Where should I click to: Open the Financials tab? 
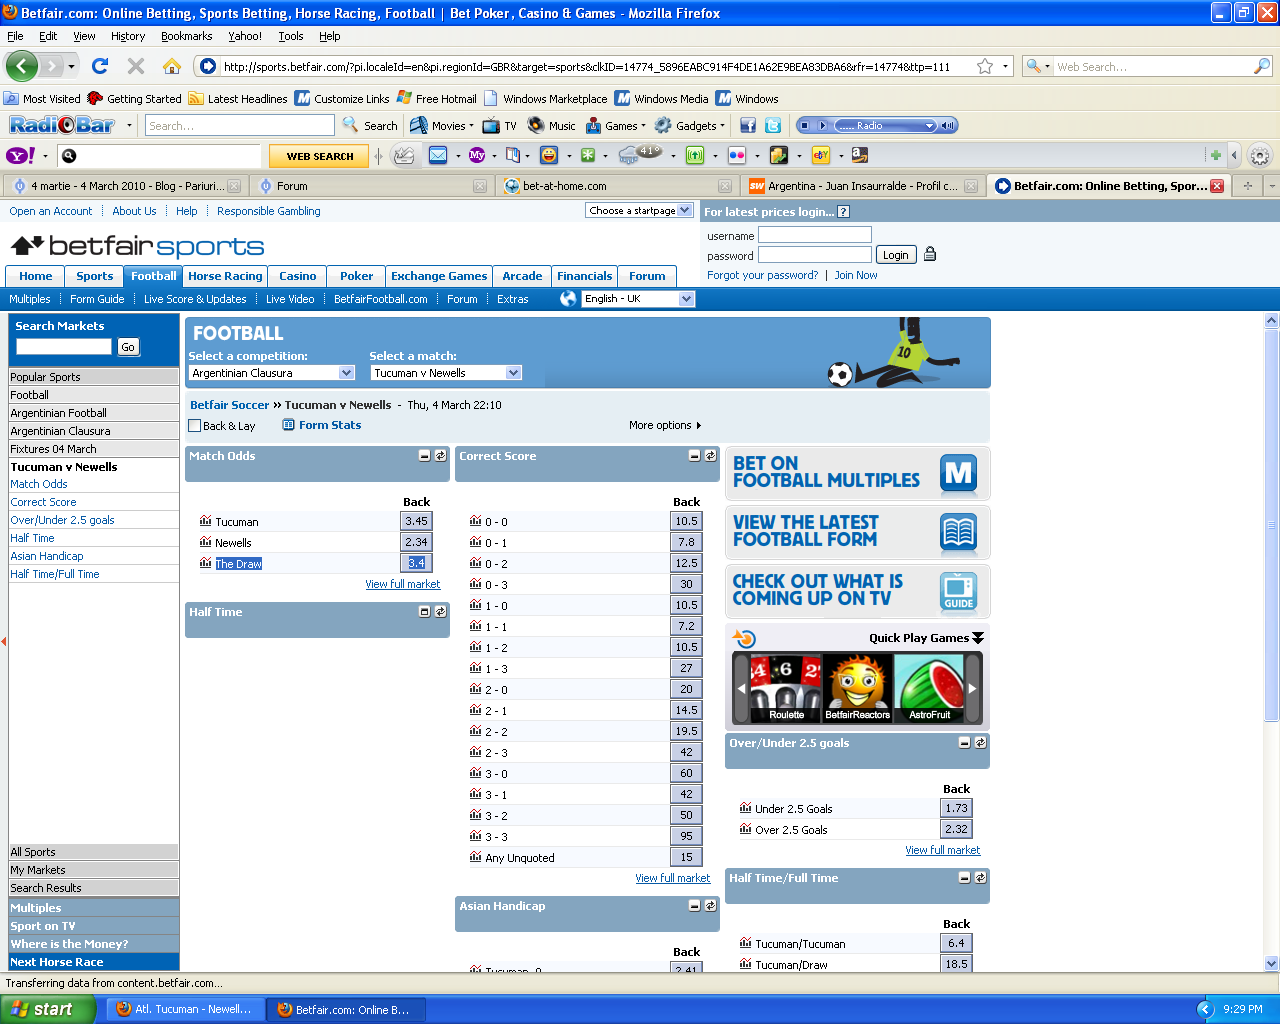(584, 276)
